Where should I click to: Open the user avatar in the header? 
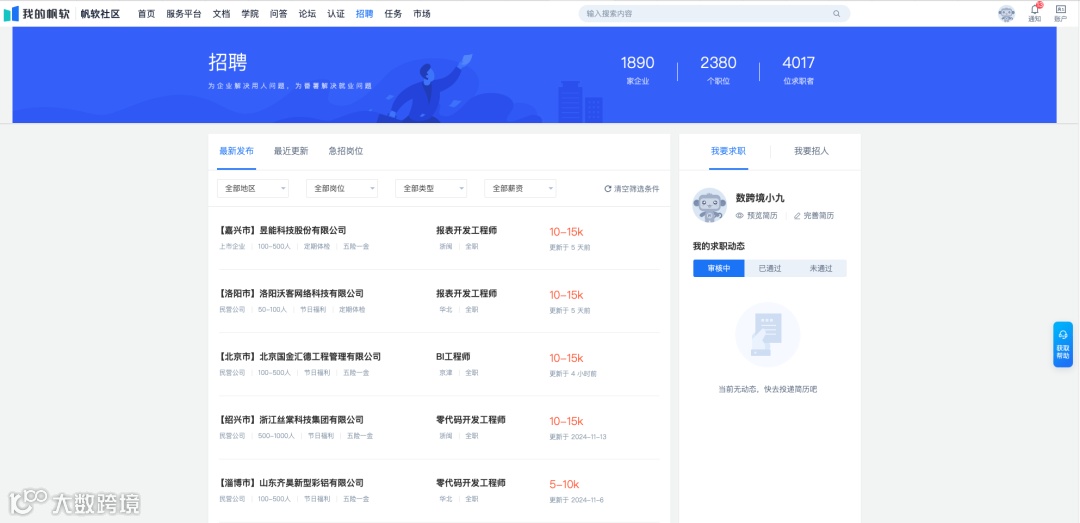click(1006, 14)
